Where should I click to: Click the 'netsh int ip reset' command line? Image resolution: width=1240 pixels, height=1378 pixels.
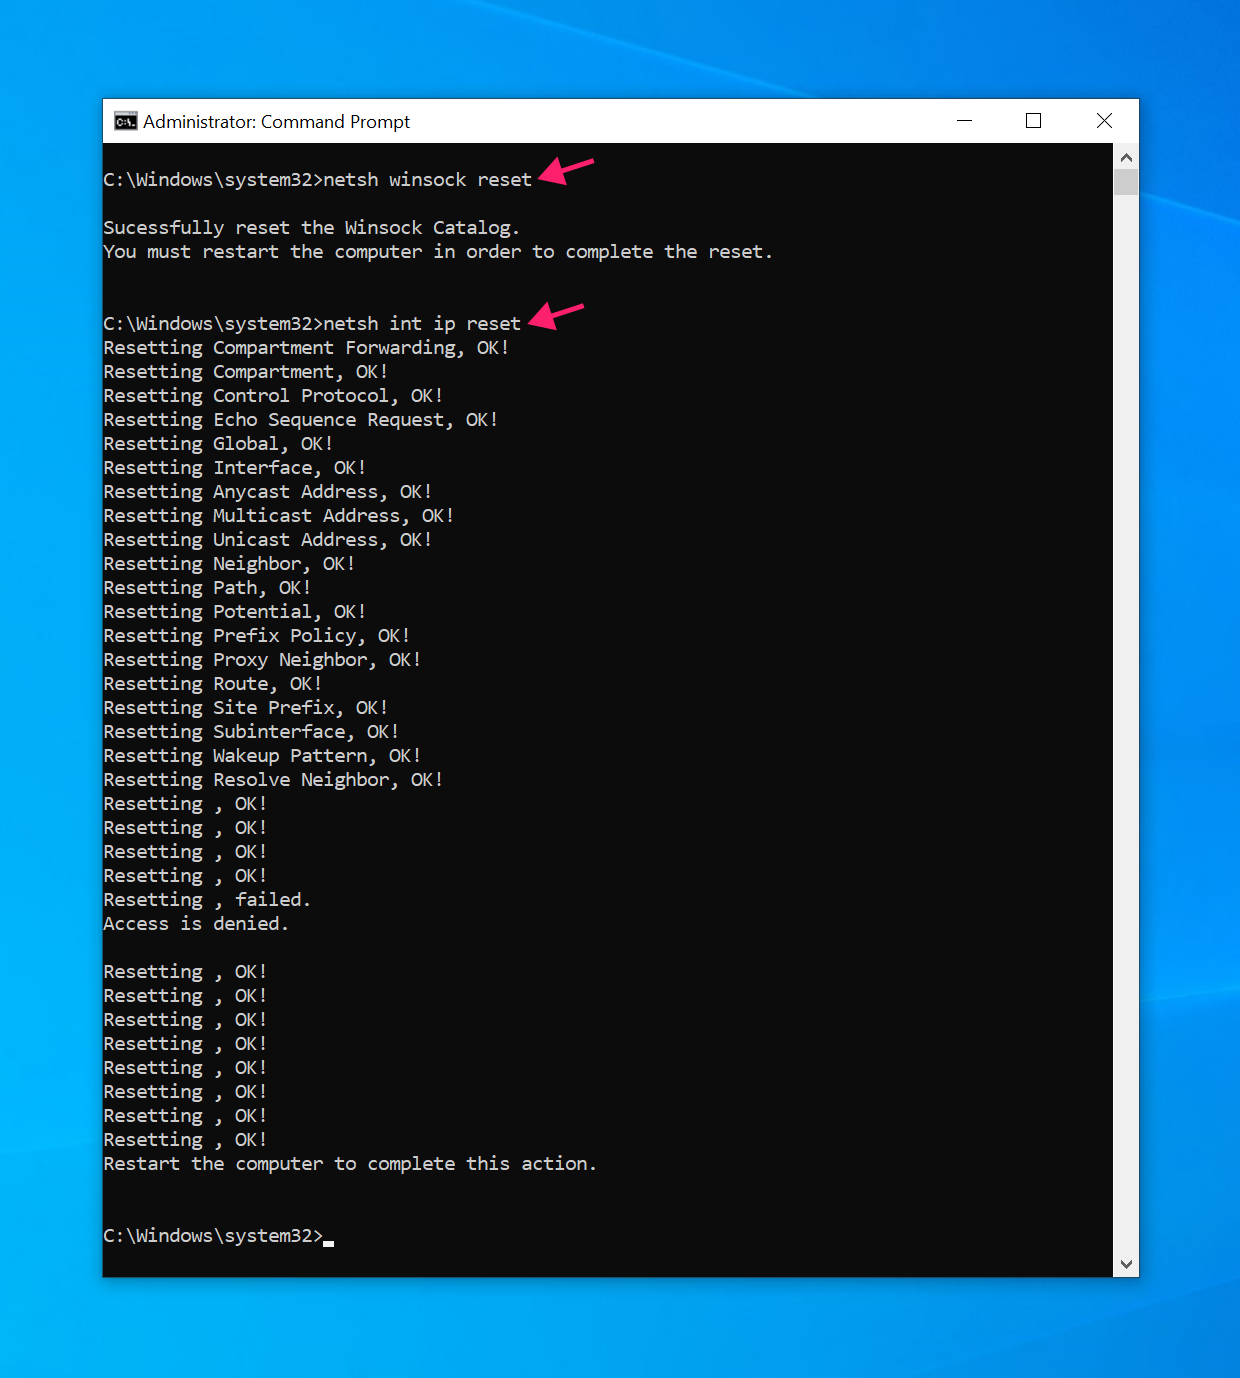(312, 324)
